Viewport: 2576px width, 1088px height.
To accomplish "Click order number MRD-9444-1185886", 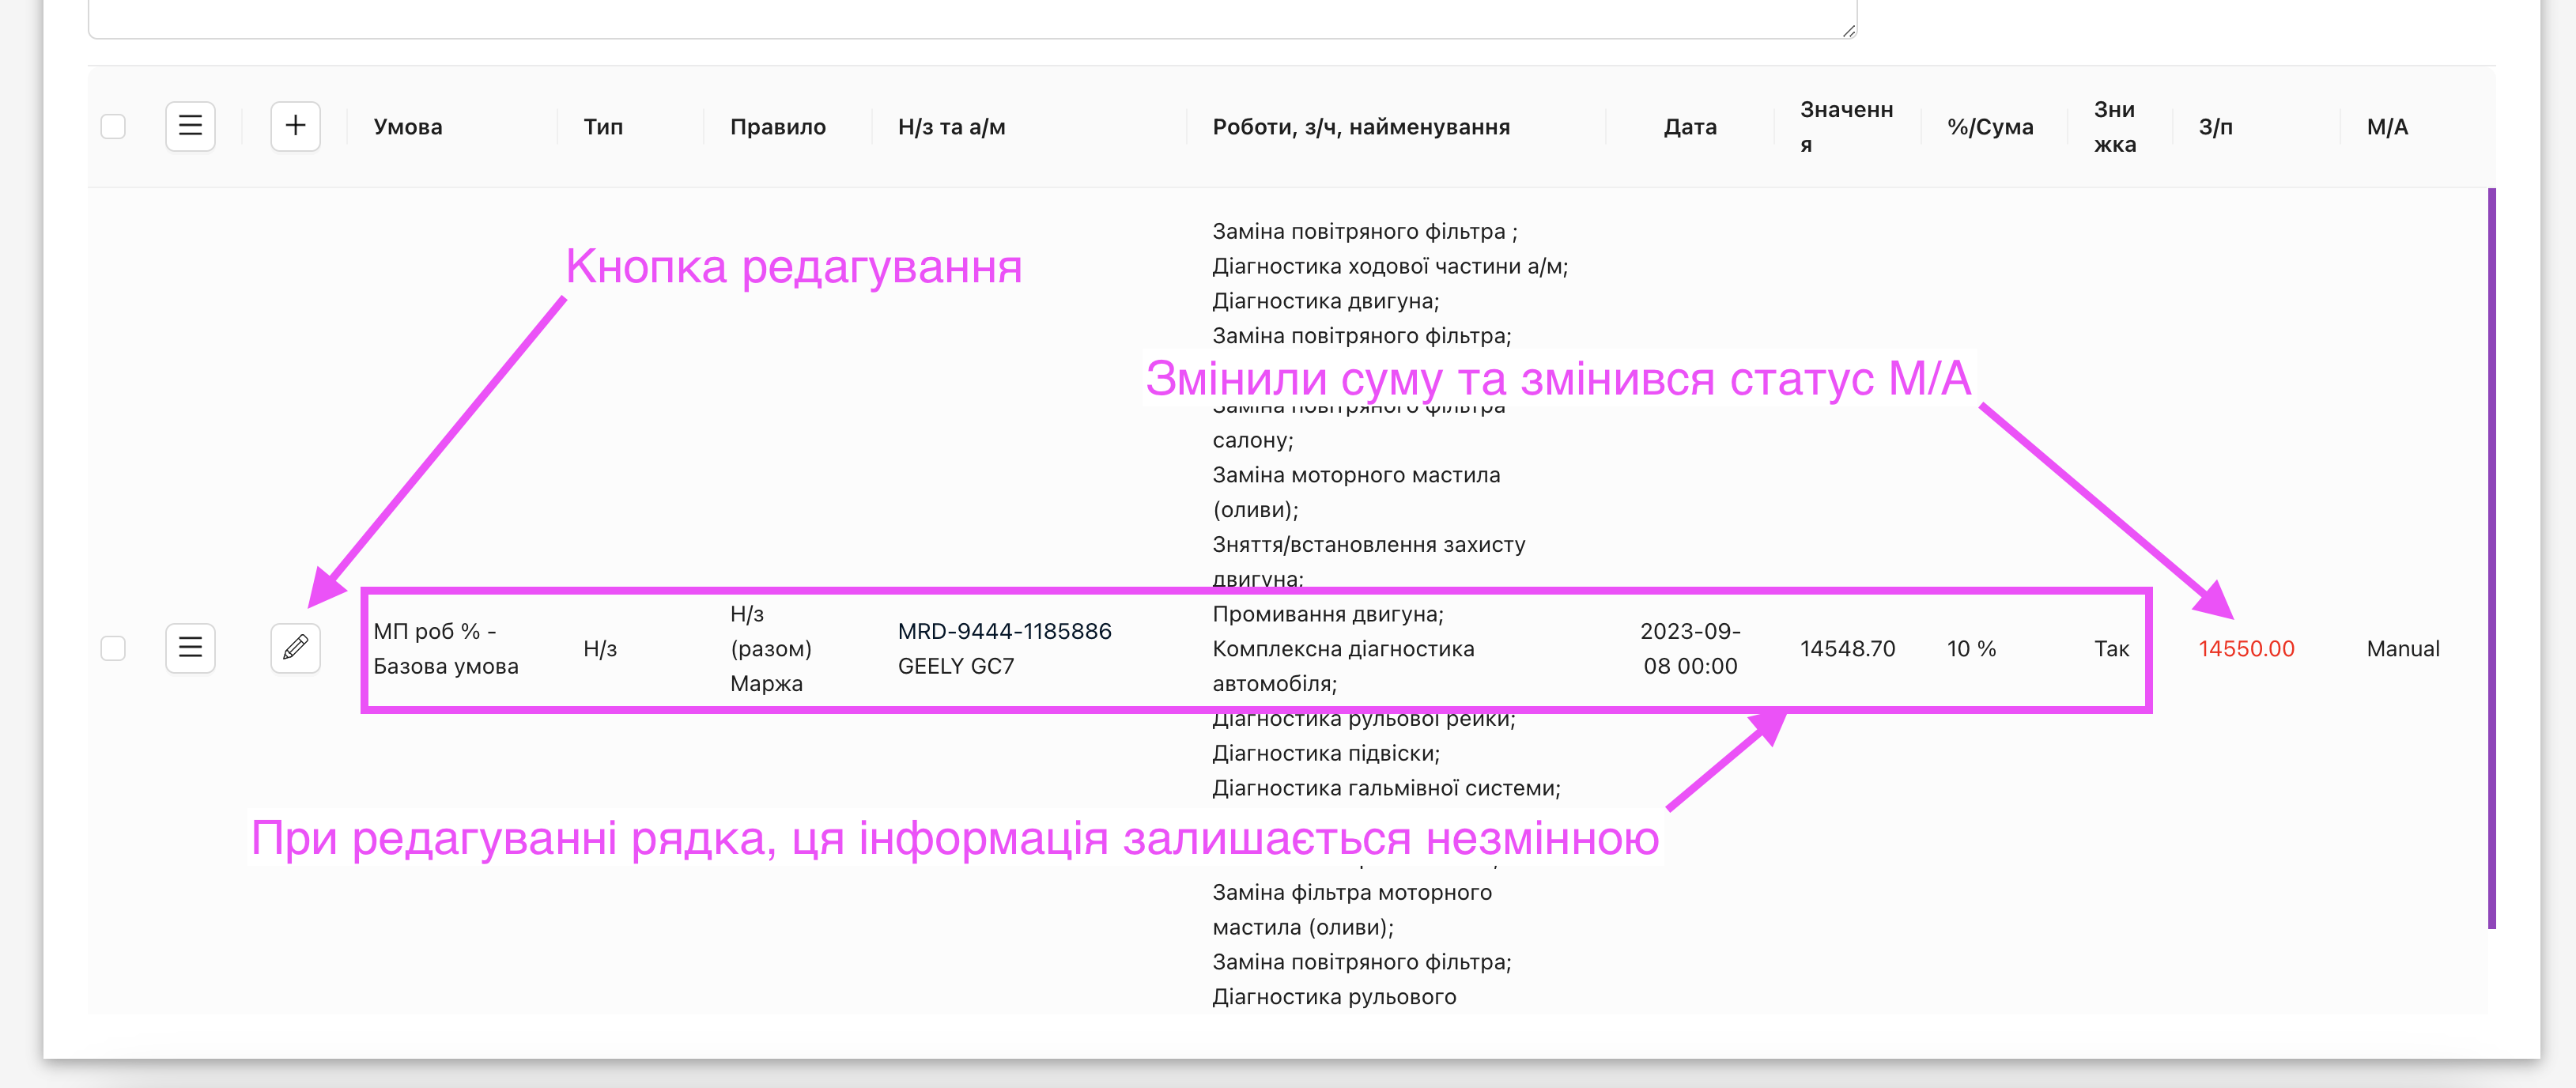I will tap(1004, 631).
